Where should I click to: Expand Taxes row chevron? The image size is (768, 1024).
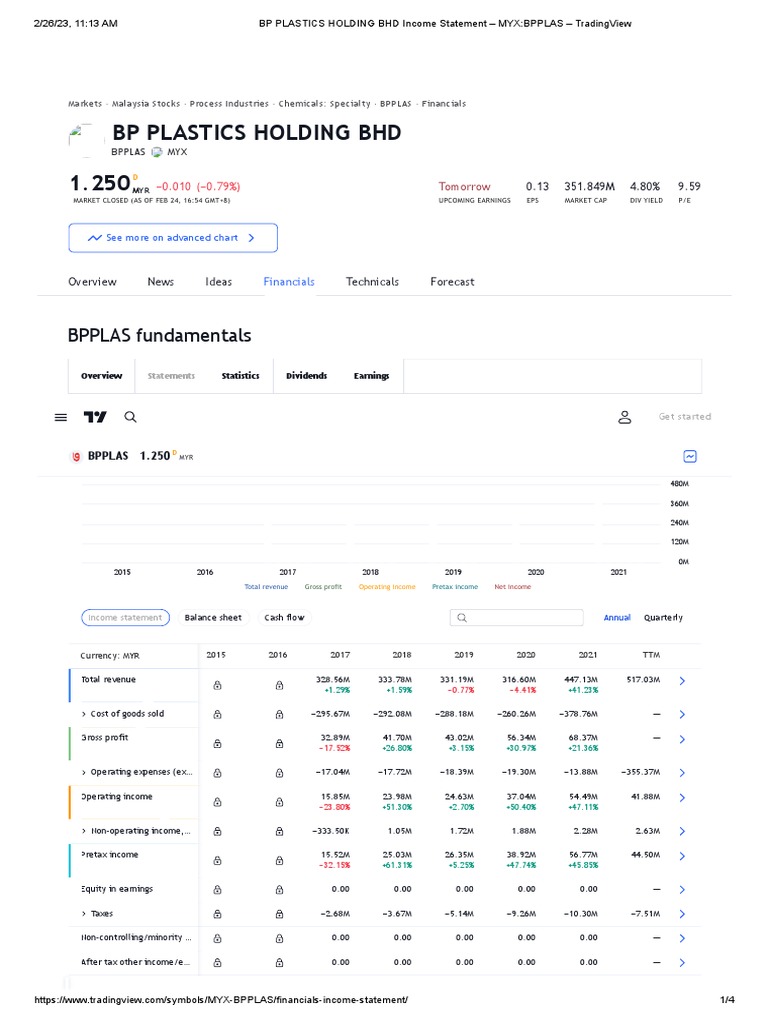pyautogui.click(x=84, y=914)
